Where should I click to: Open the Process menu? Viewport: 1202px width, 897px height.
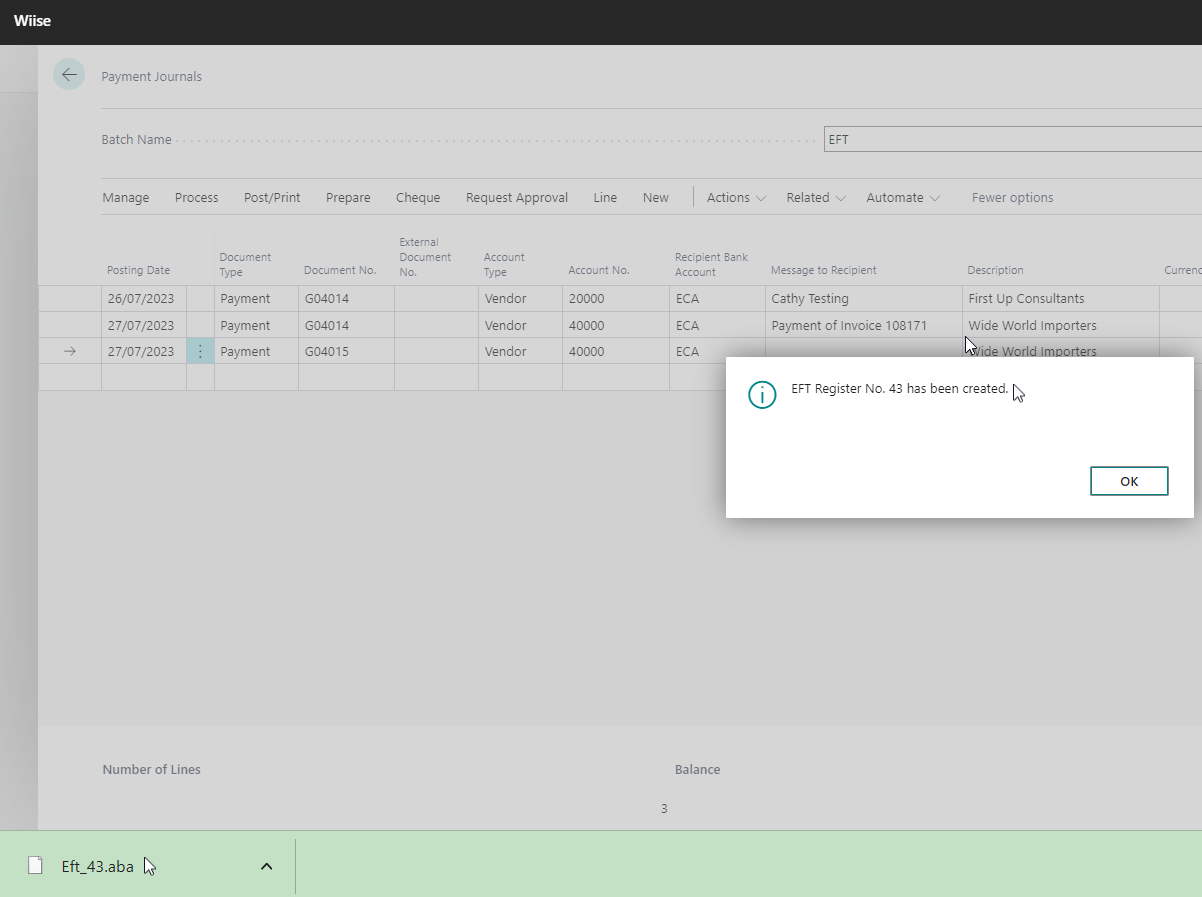tap(196, 197)
